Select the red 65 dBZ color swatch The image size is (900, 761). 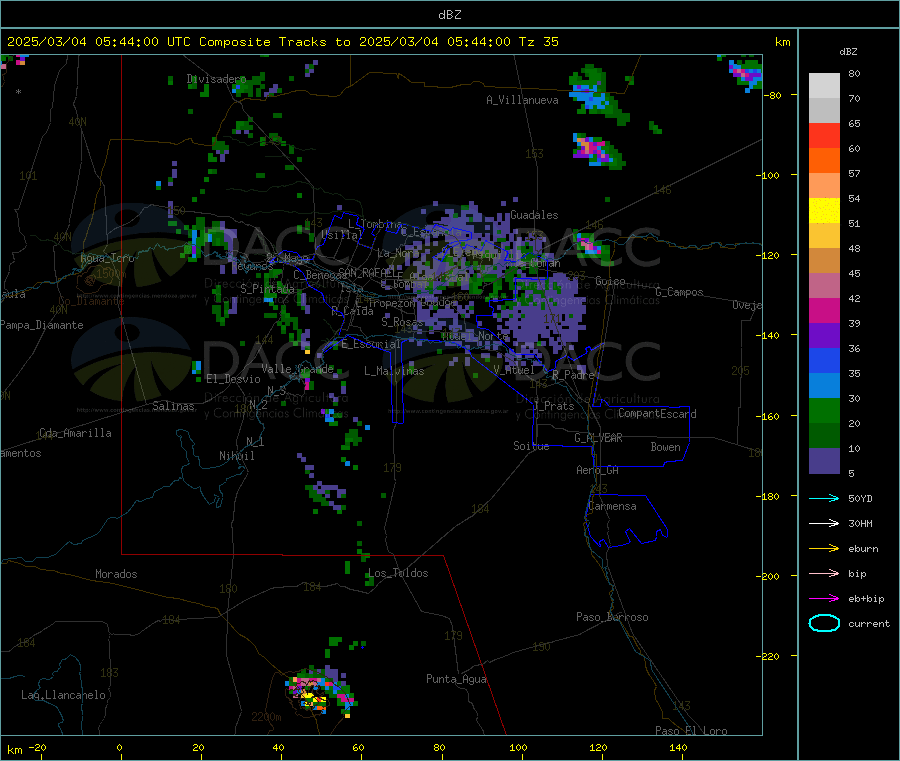(x=824, y=135)
